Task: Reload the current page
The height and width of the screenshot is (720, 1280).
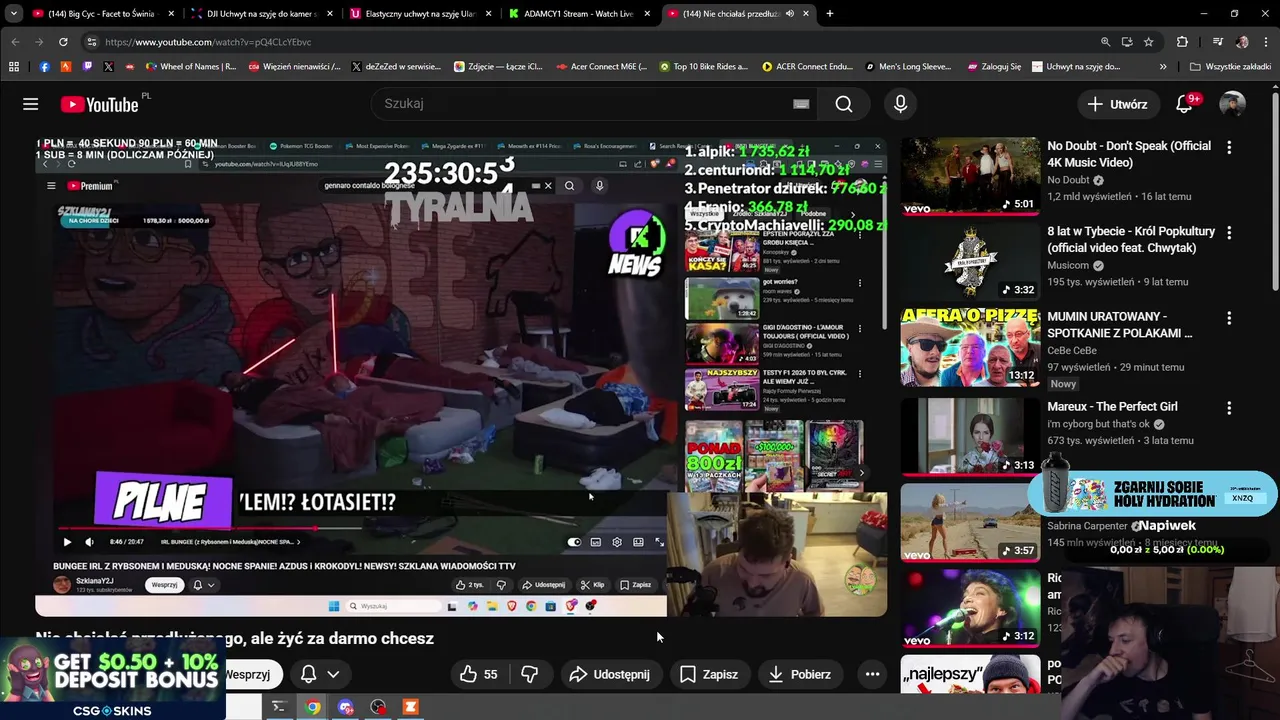Action: [x=63, y=42]
